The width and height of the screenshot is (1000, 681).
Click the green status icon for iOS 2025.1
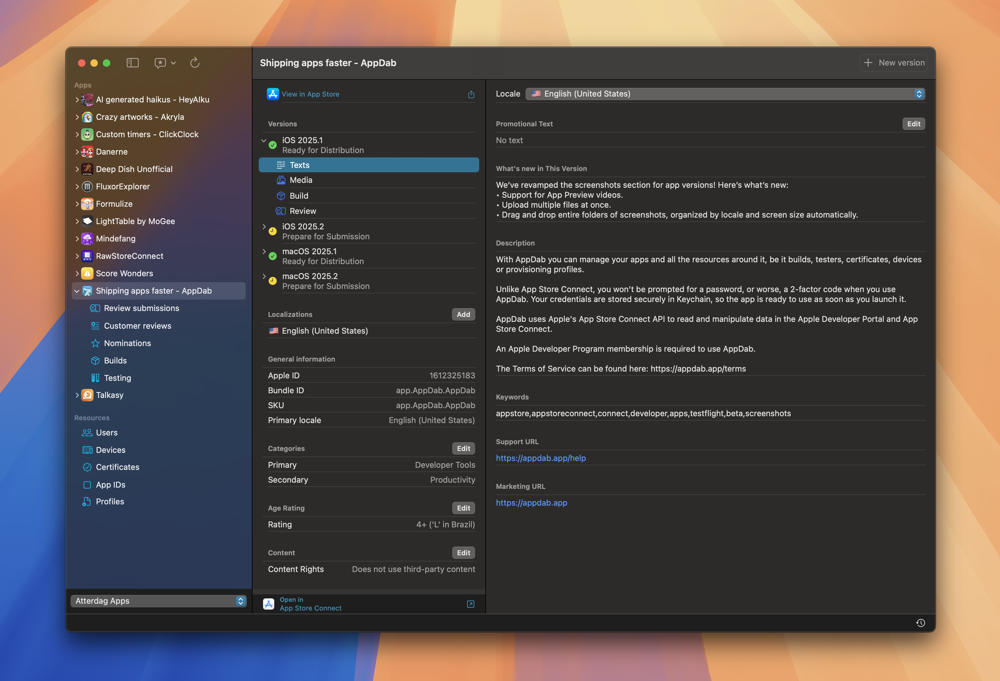(x=273, y=145)
